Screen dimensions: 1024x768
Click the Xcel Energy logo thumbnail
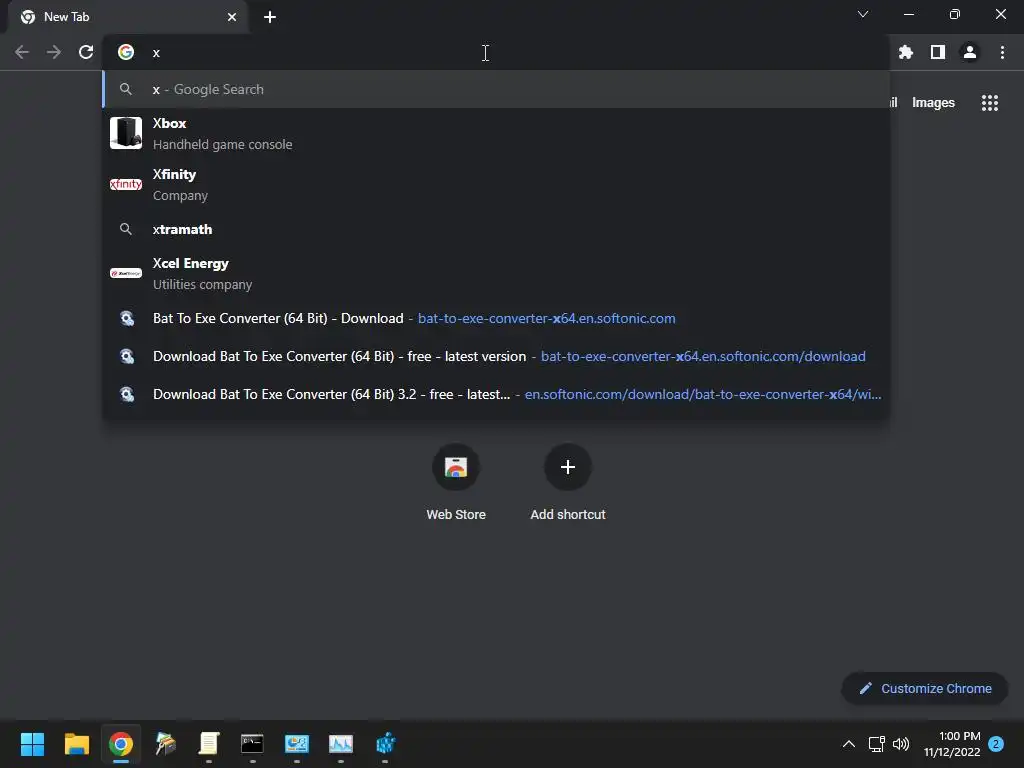[126, 273]
